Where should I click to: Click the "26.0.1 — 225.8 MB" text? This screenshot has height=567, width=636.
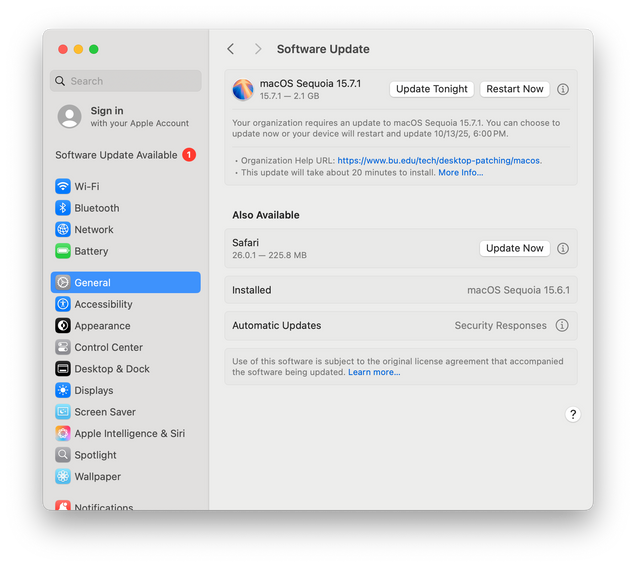coord(269,255)
